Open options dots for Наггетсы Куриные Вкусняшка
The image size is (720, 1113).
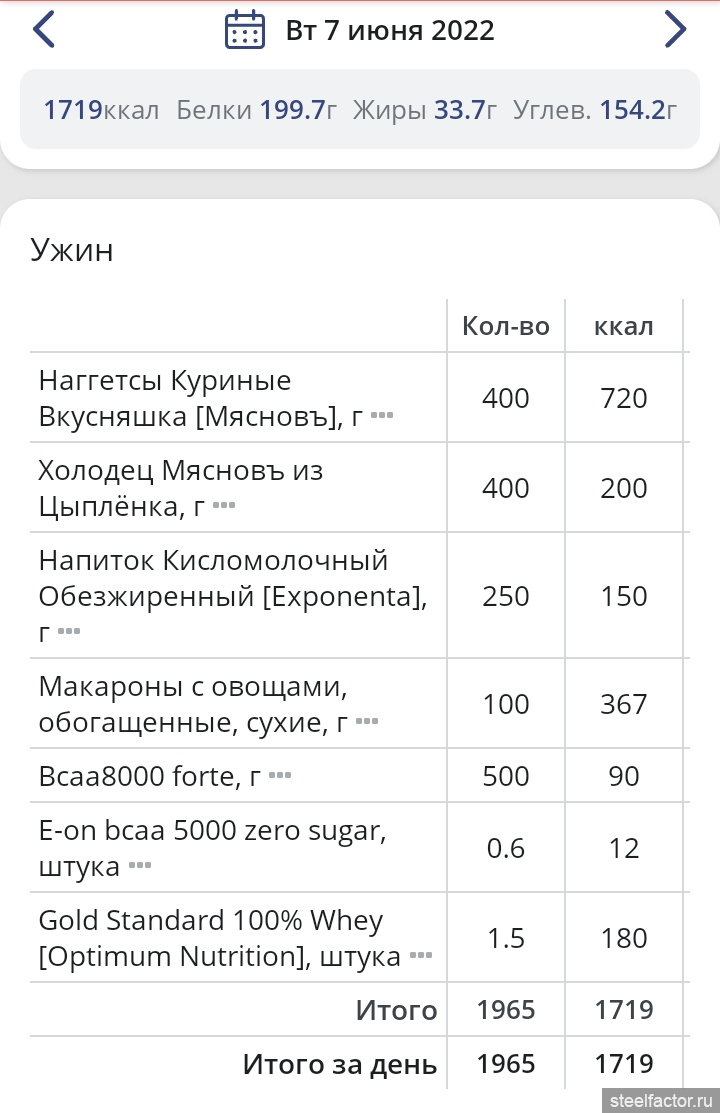point(382,415)
